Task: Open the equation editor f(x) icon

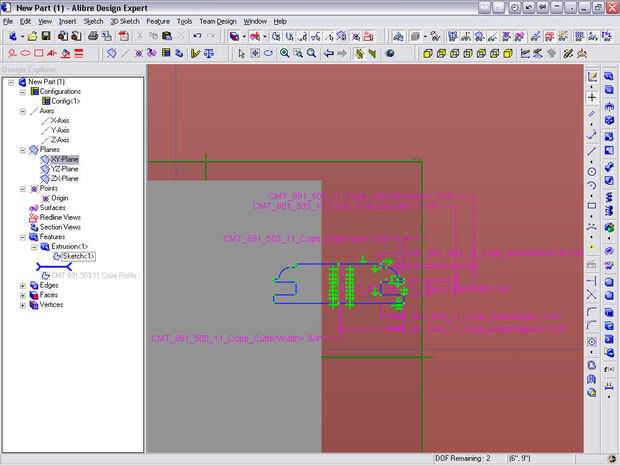Action: pyautogui.click(x=609, y=369)
